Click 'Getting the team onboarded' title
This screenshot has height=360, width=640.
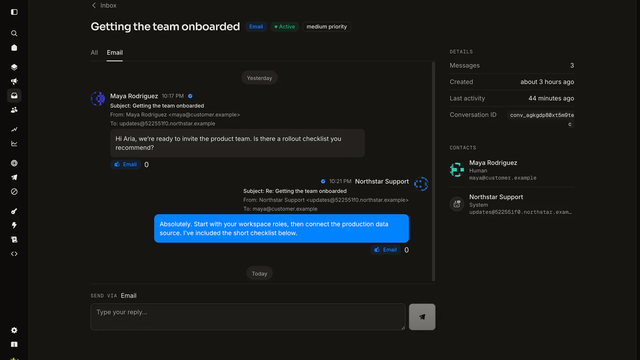coord(165,27)
